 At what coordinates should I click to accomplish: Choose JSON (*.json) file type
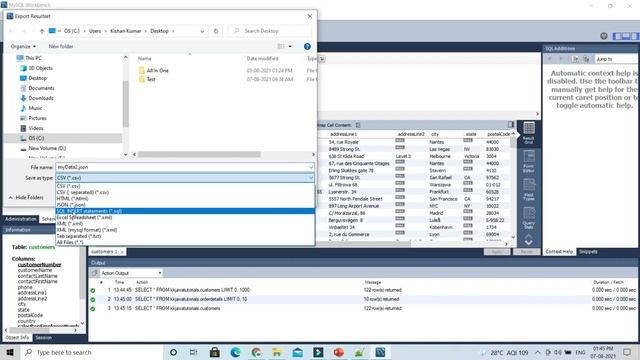click(x=185, y=205)
